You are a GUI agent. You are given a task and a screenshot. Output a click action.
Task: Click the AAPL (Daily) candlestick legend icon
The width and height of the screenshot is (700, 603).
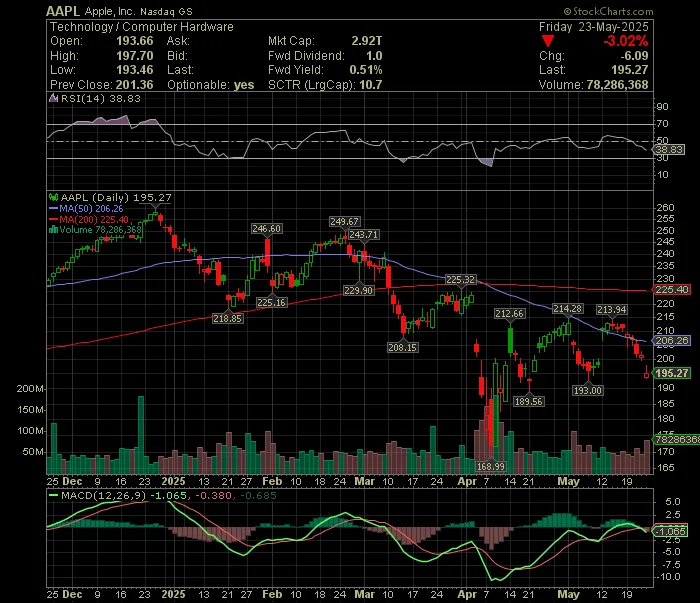(x=54, y=197)
